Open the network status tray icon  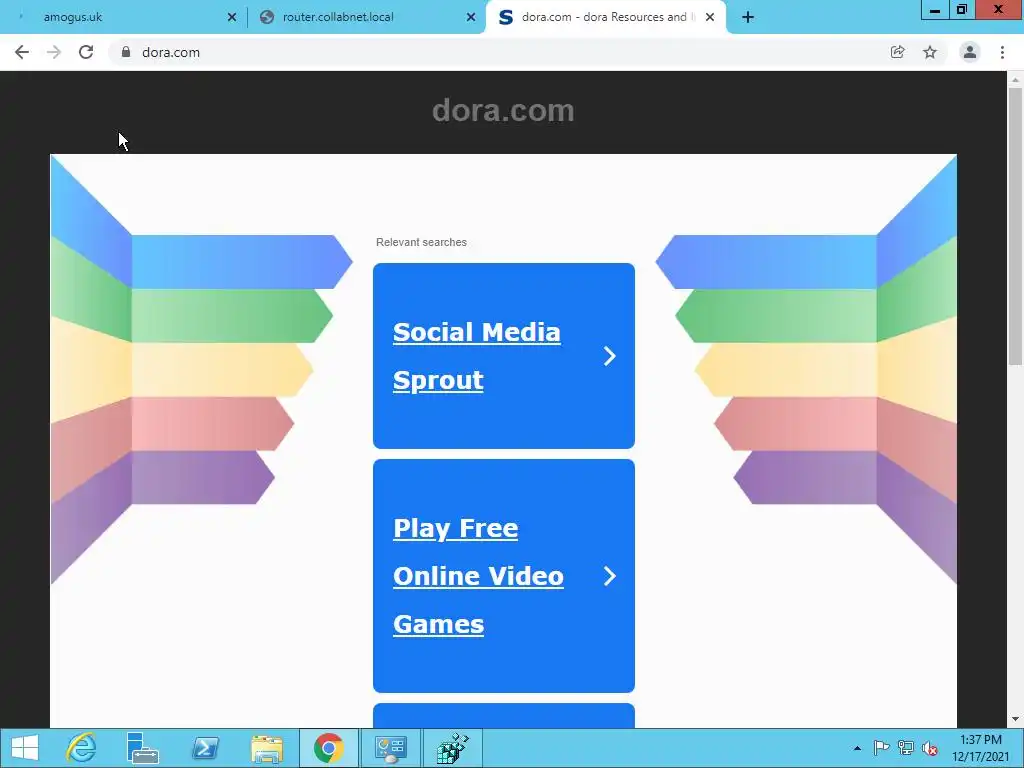pyautogui.click(x=906, y=748)
